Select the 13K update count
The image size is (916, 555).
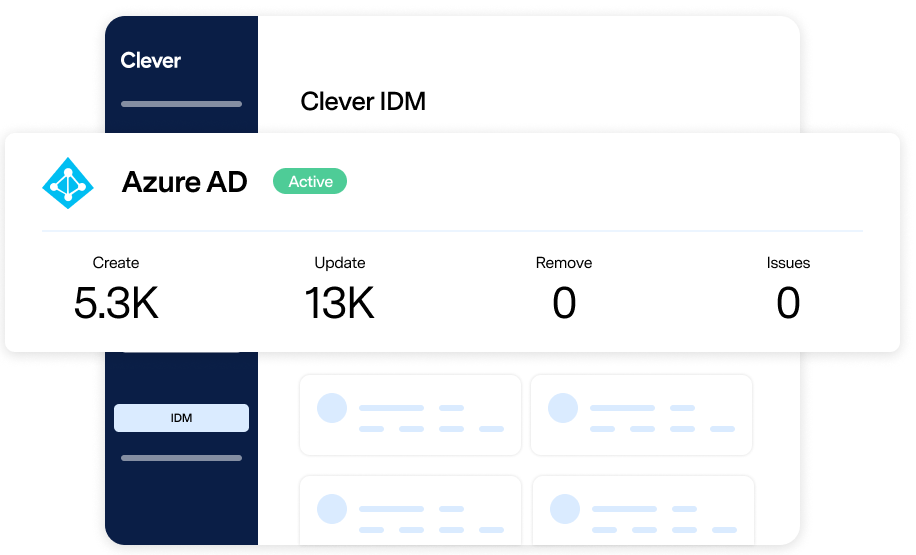click(x=339, y=303)
